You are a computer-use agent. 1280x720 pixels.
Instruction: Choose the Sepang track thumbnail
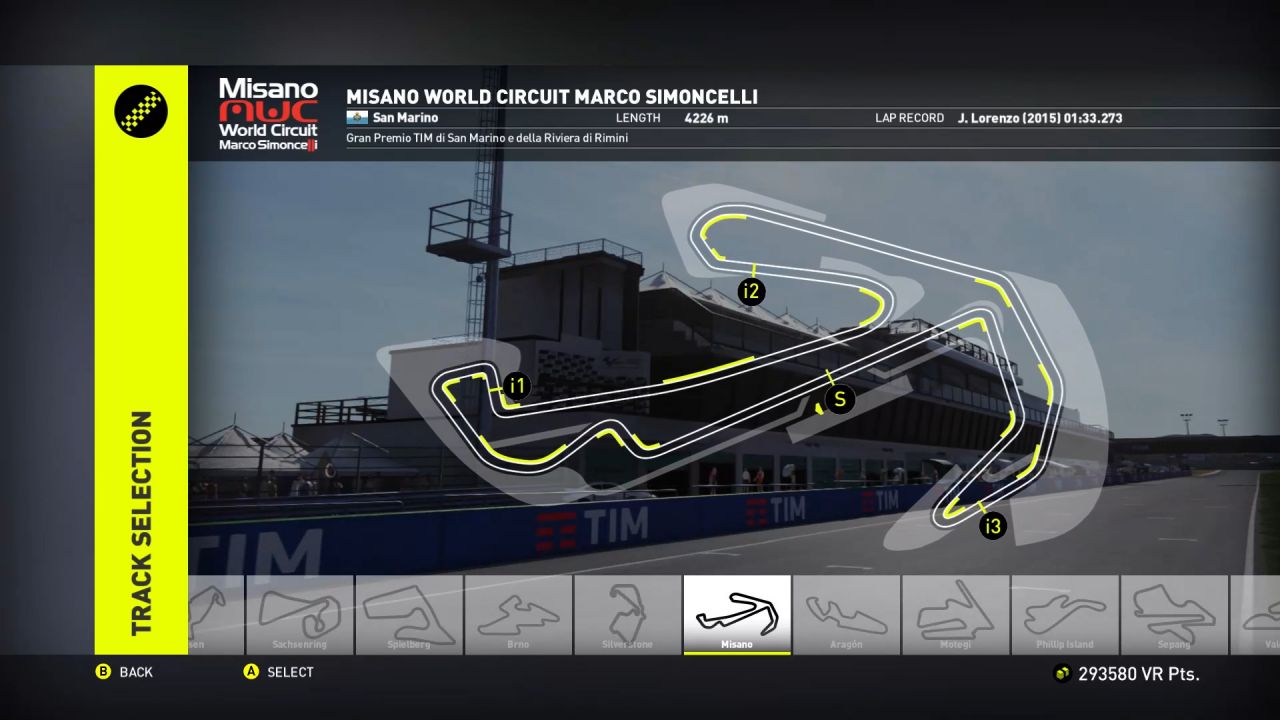(x=1174, y=614)
